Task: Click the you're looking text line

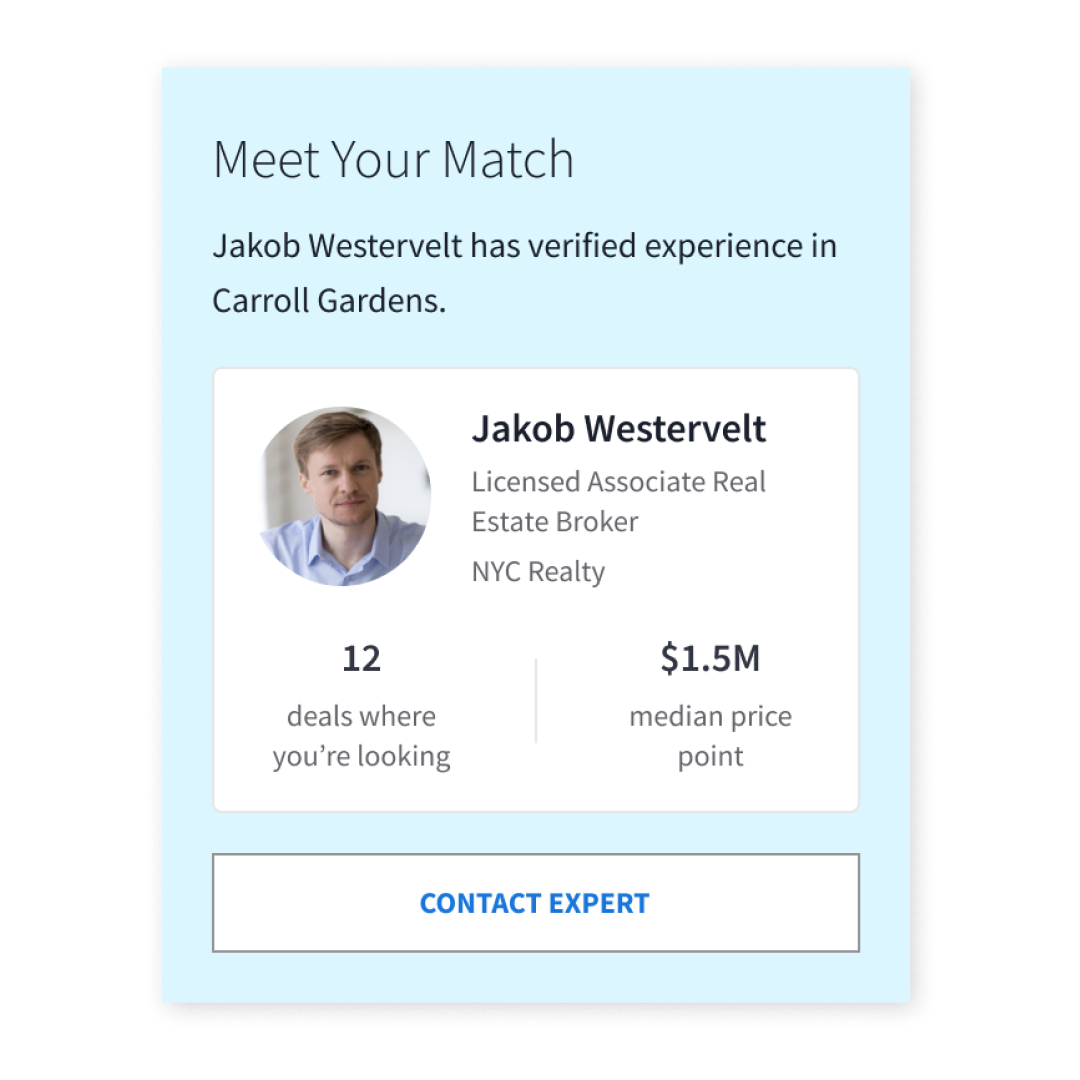Action: (x=362, y=757)
